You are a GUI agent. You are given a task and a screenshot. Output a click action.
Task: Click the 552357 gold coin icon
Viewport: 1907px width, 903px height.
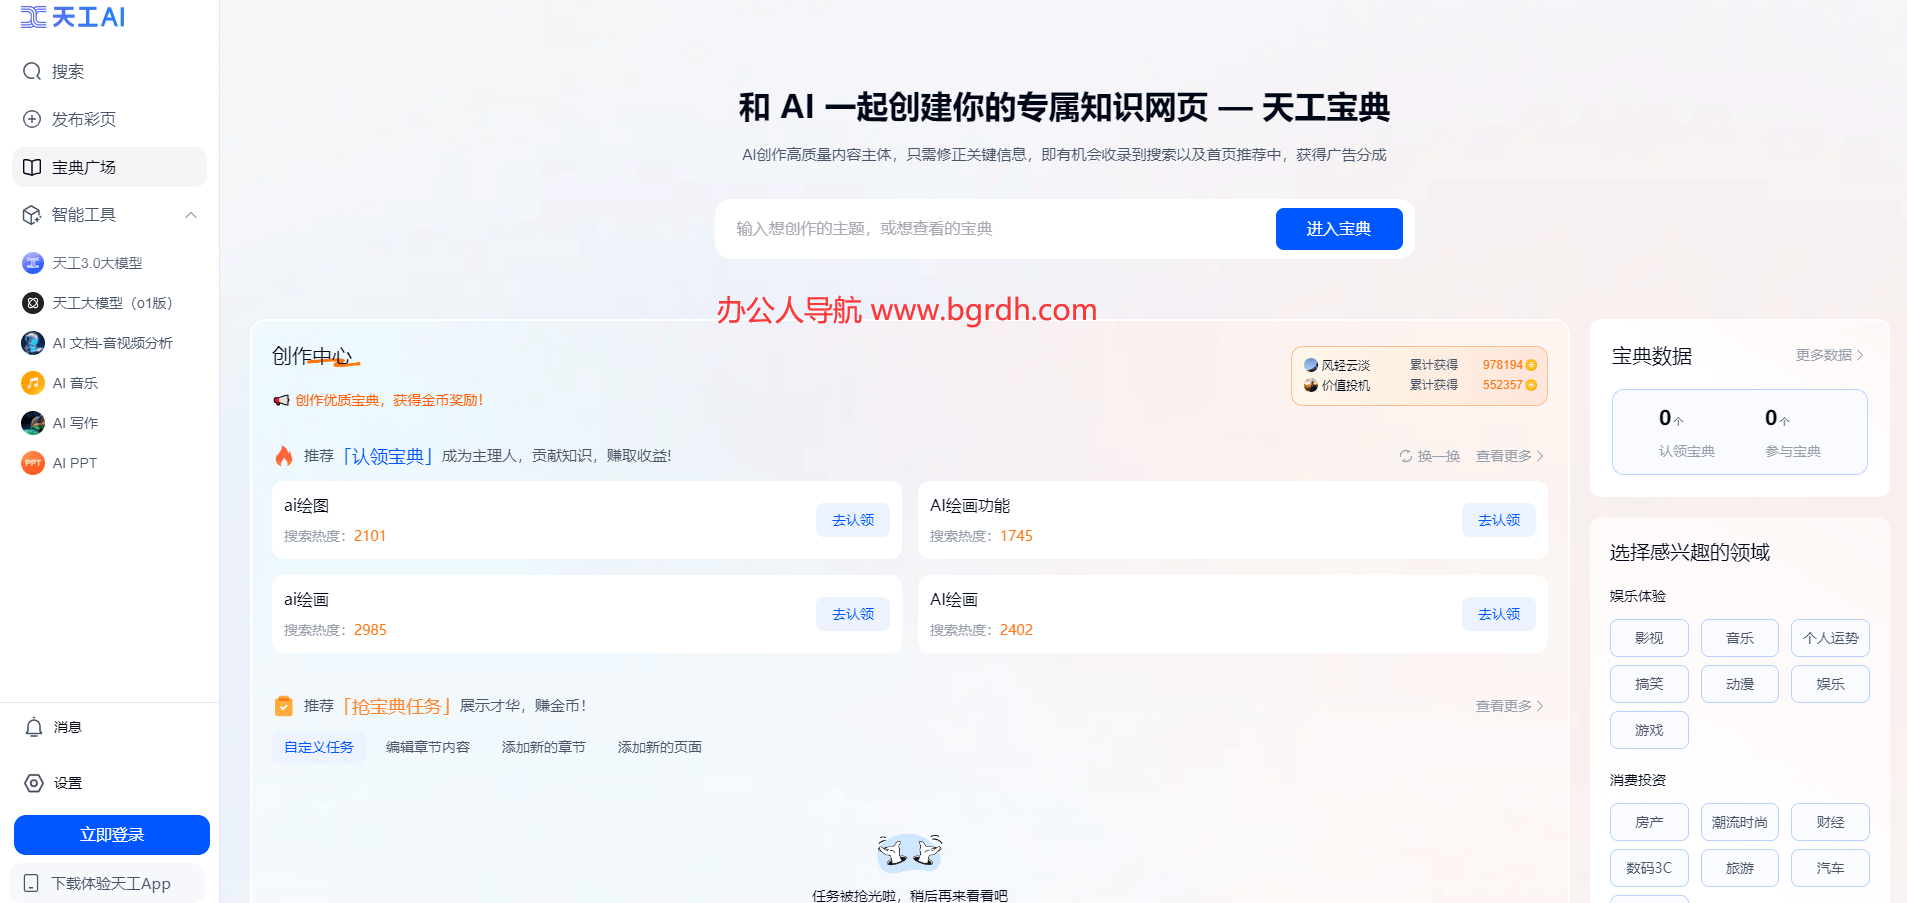click(1531, 385)
